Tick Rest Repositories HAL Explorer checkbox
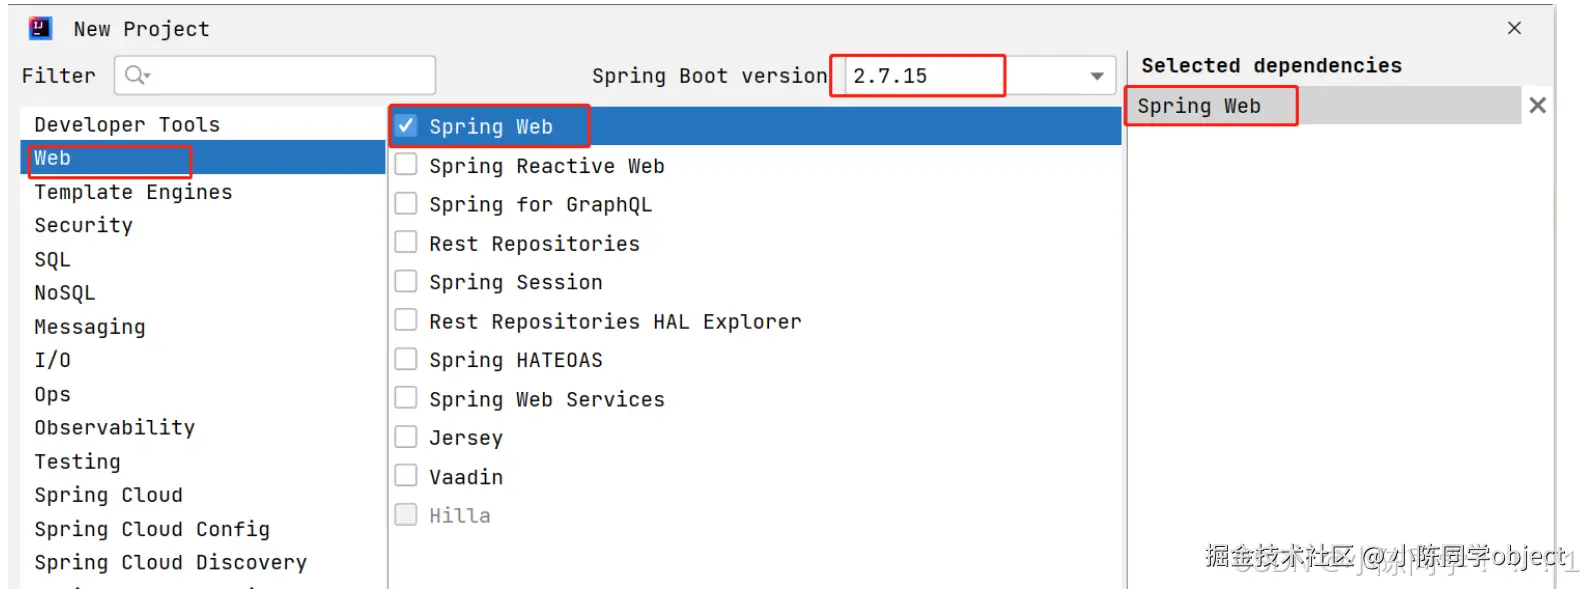1584x589 pixels. [x=406, y=320]
